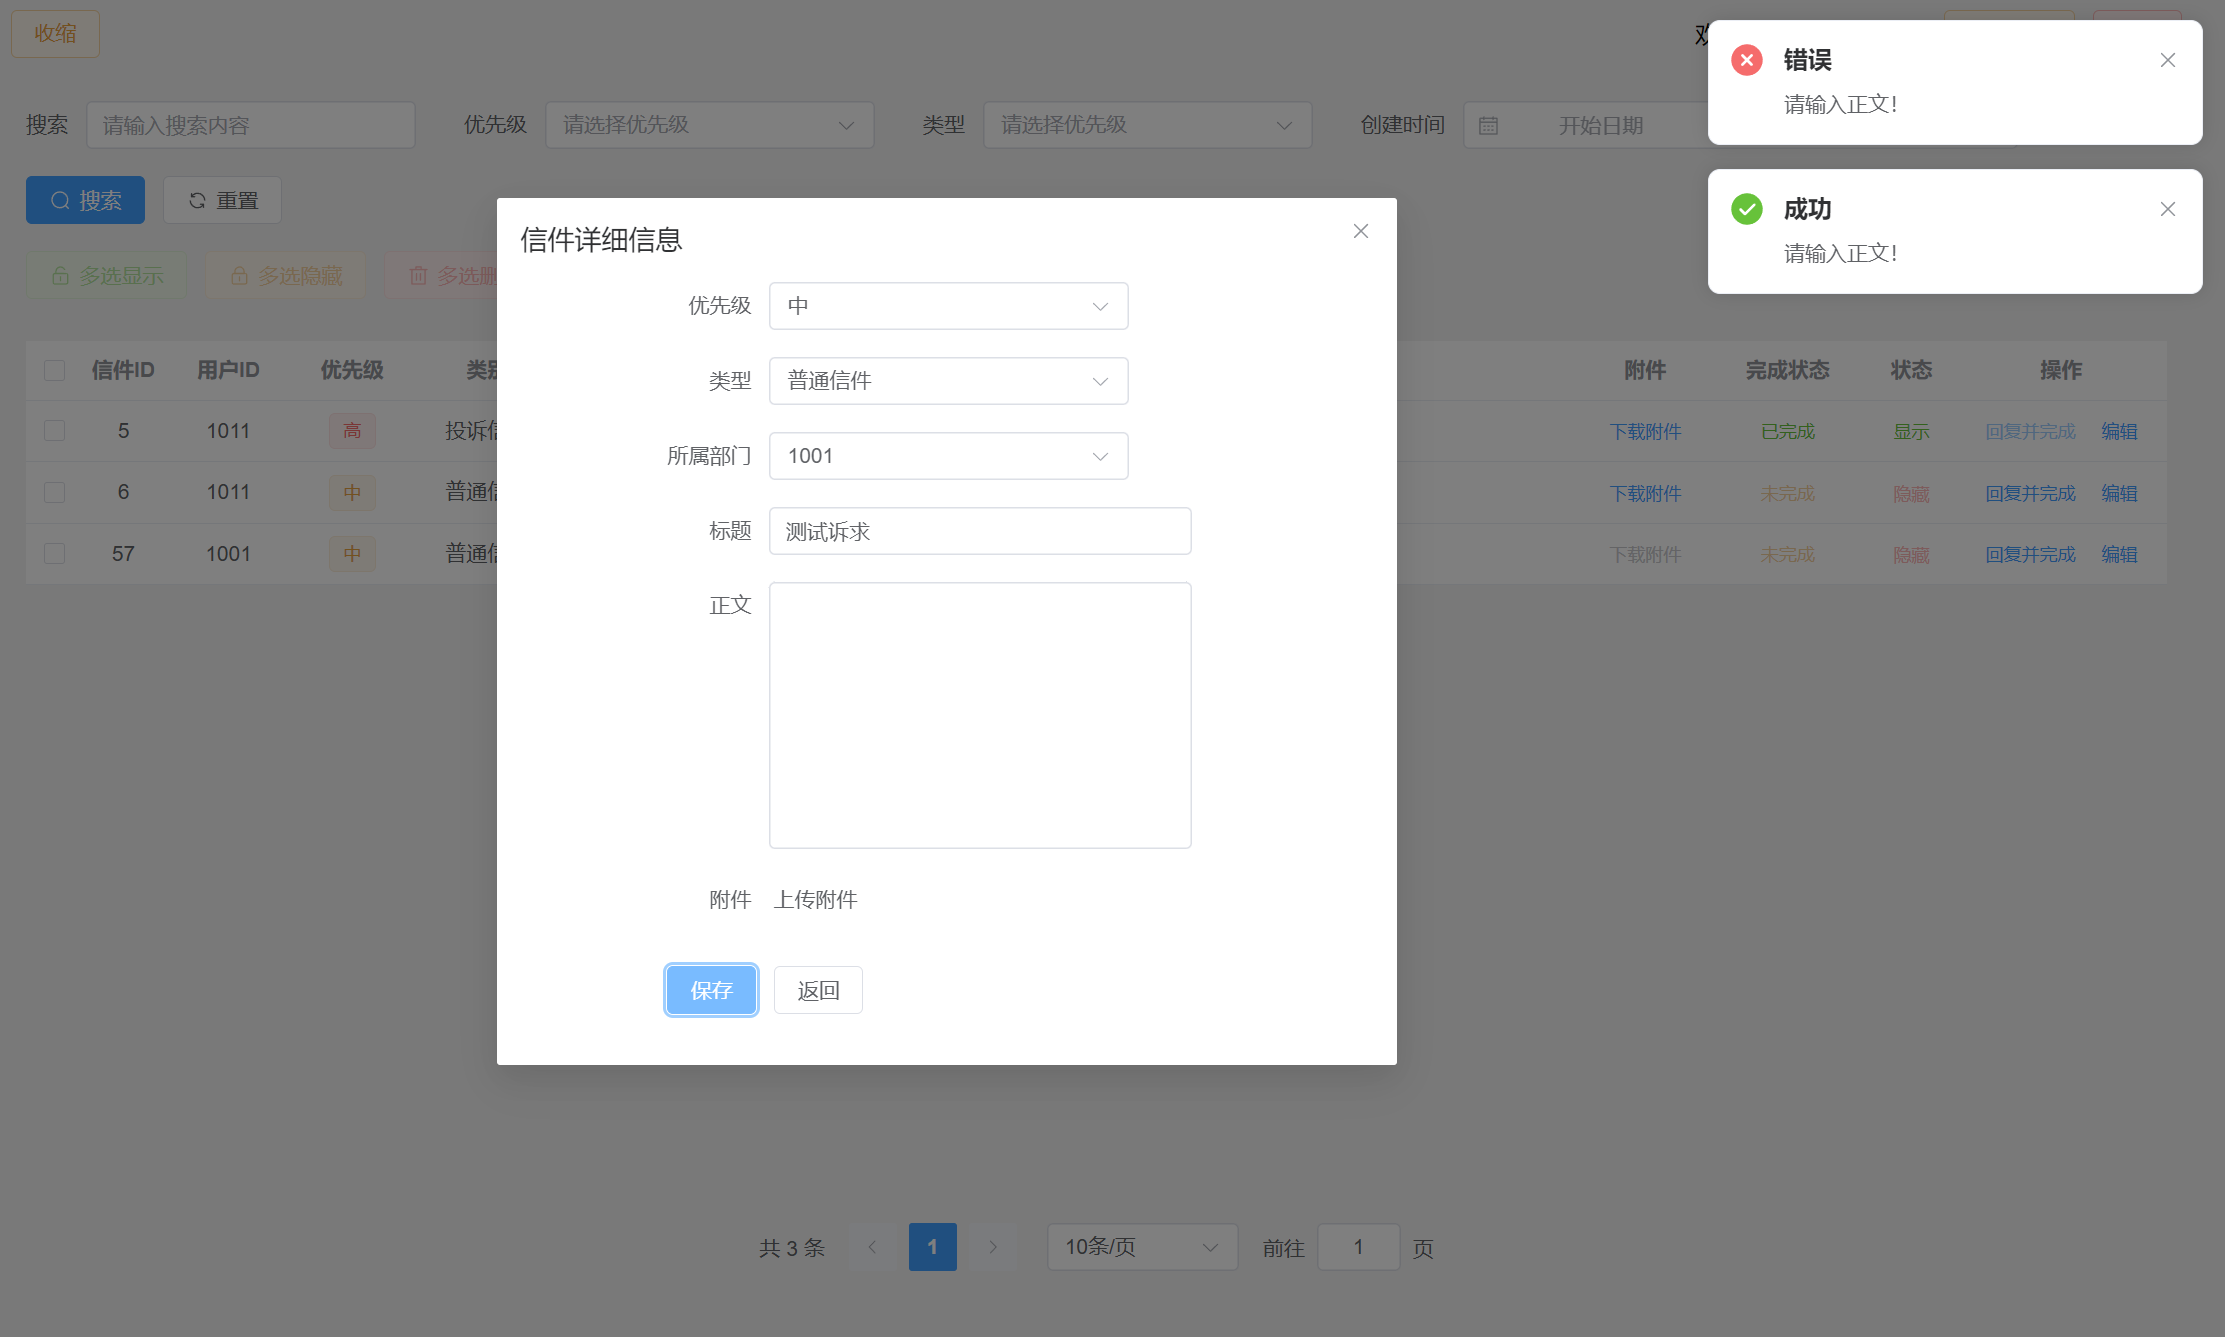Close the error notification
Viewport: 2225px width, 1337px height.
(x=2167, y=60)
